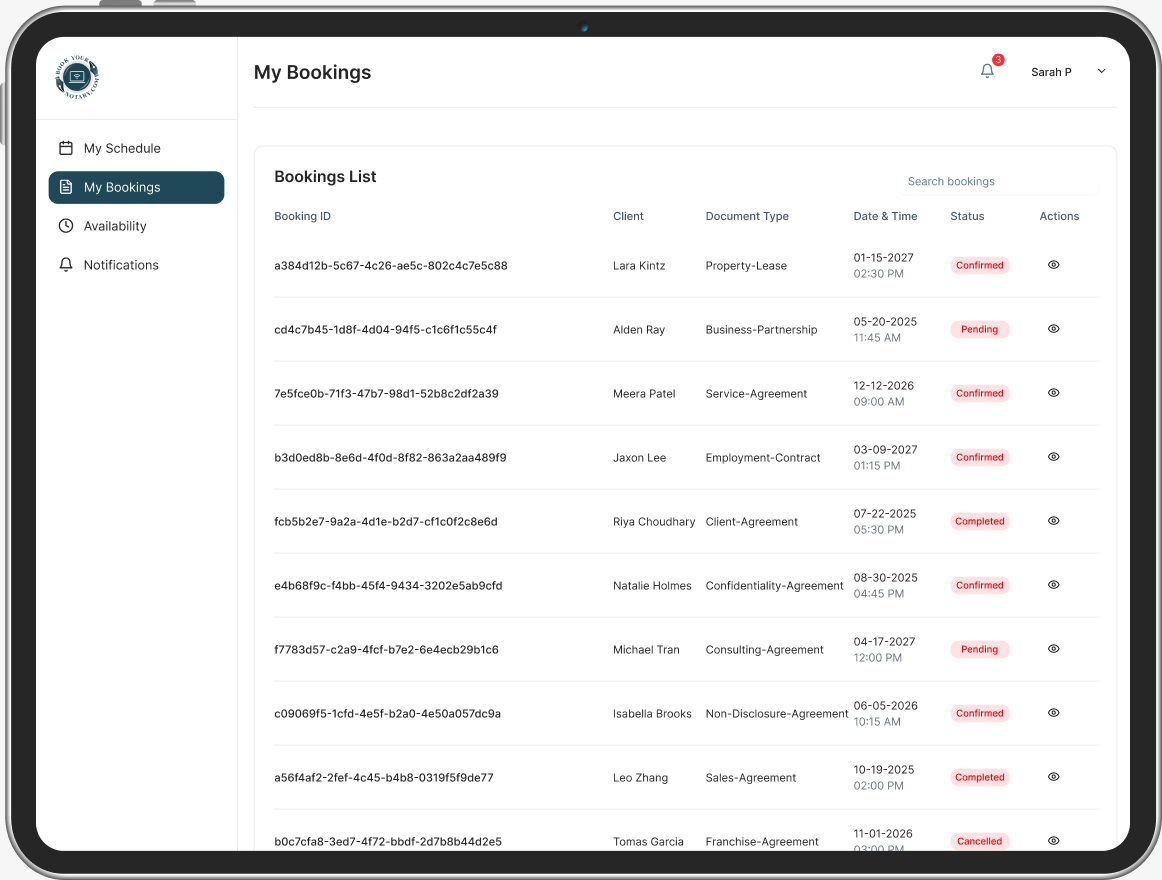Click the date 01-15-2027

point(883,257)
